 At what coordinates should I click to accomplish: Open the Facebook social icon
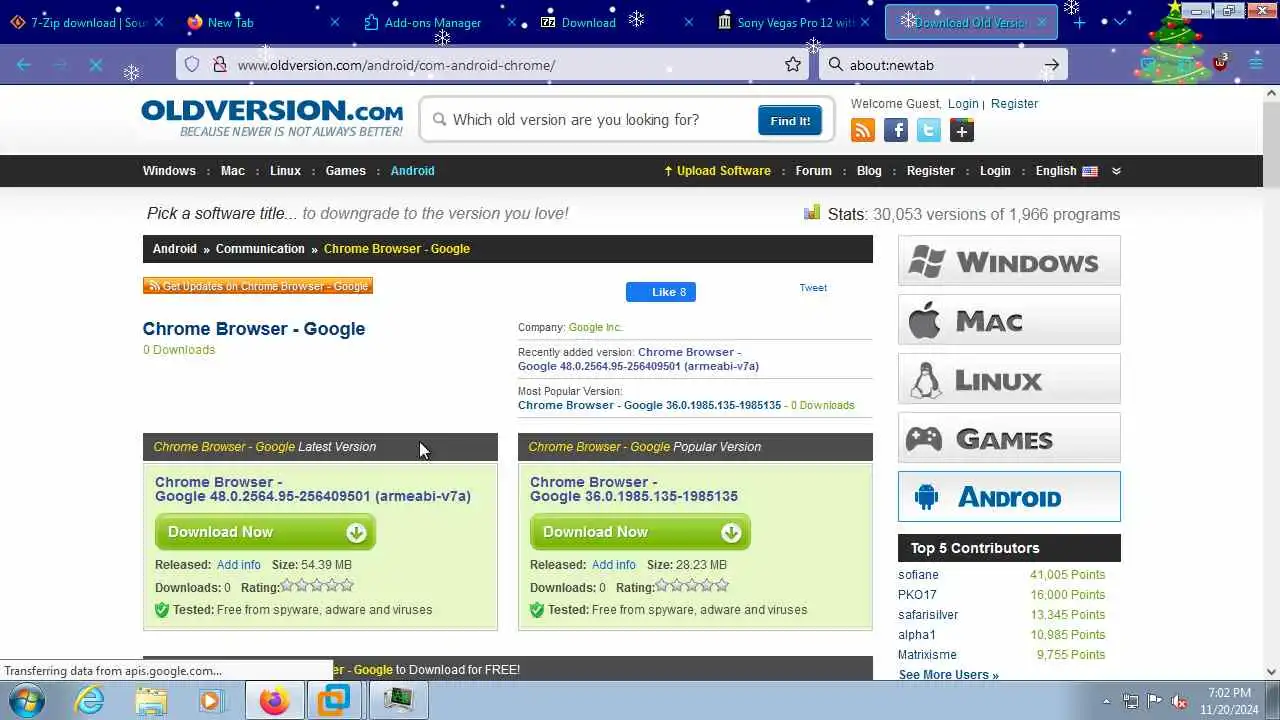[x=896, y=130]
